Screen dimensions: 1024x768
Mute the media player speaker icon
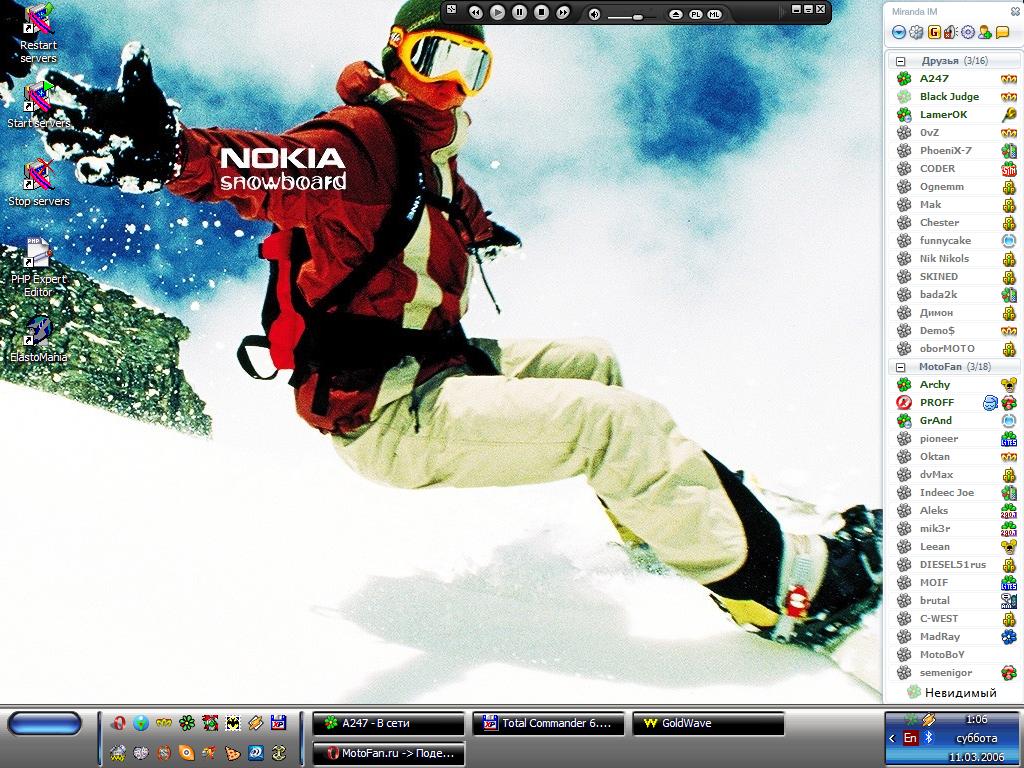point(594,14)
